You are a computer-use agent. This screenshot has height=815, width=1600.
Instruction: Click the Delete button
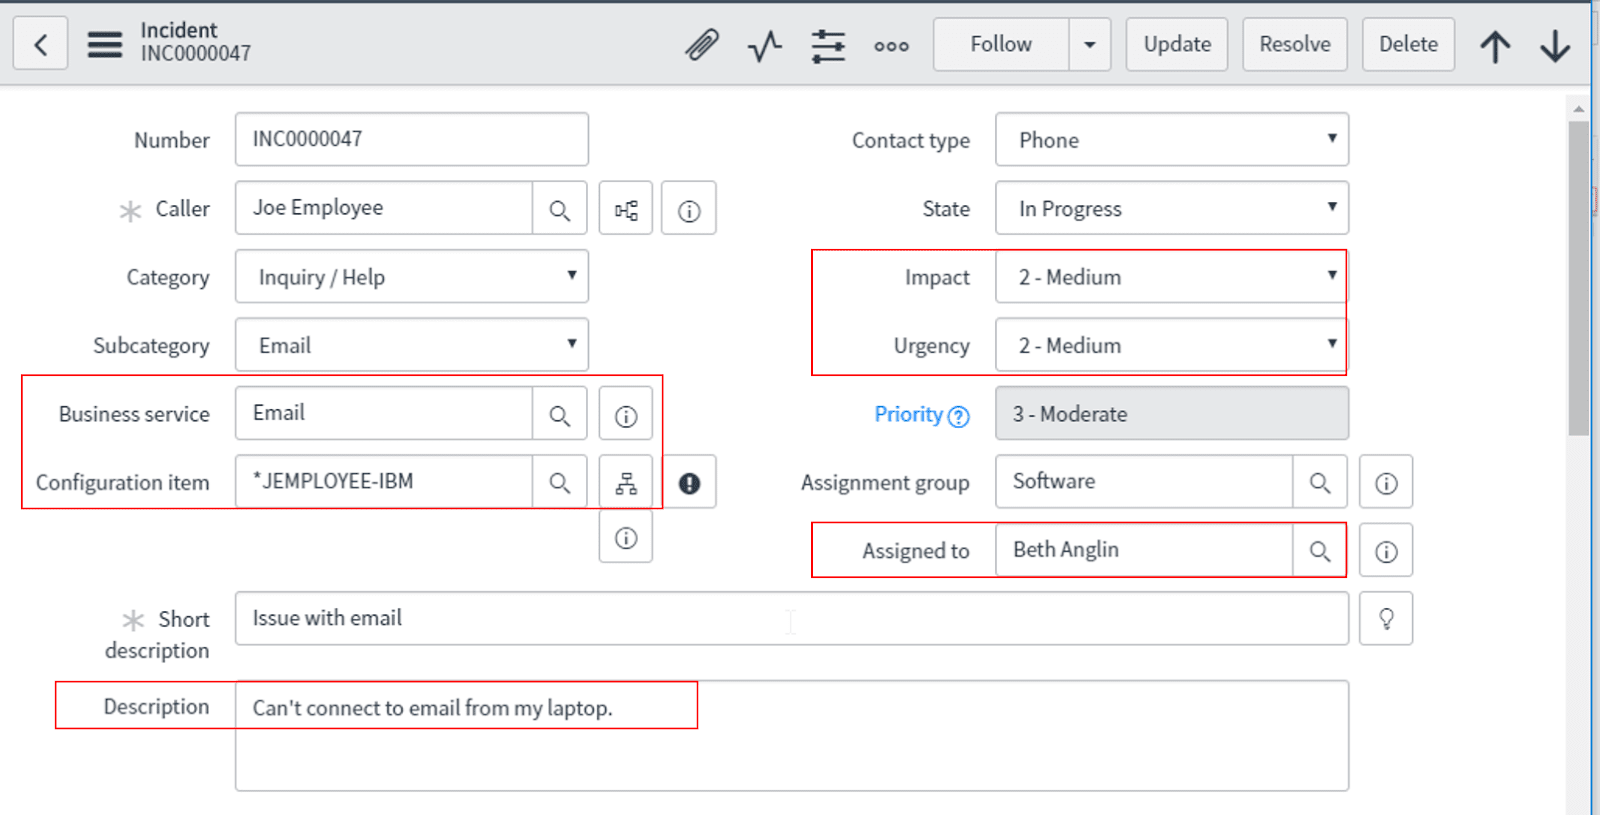coord(1408,44)
